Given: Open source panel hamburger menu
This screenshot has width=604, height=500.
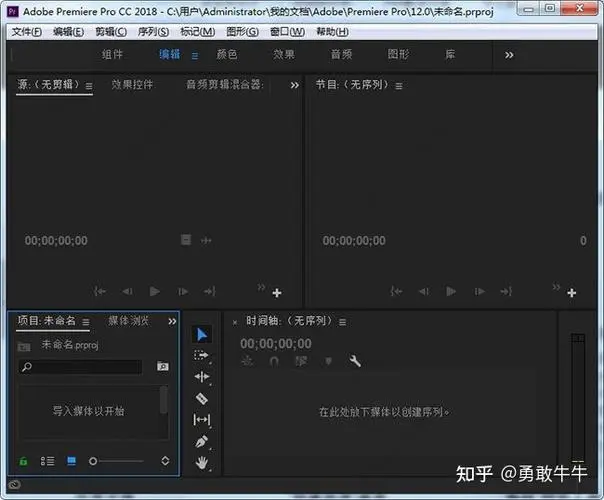Looking at the screenshot, I should pyautogui.click(x=89, y=86).
